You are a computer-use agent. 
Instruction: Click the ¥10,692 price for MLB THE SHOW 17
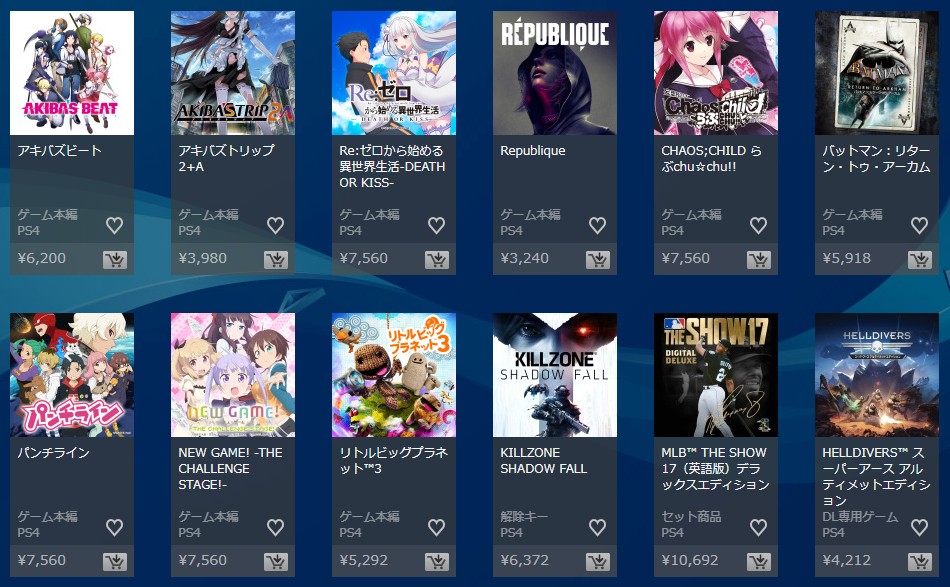point(689,560)
